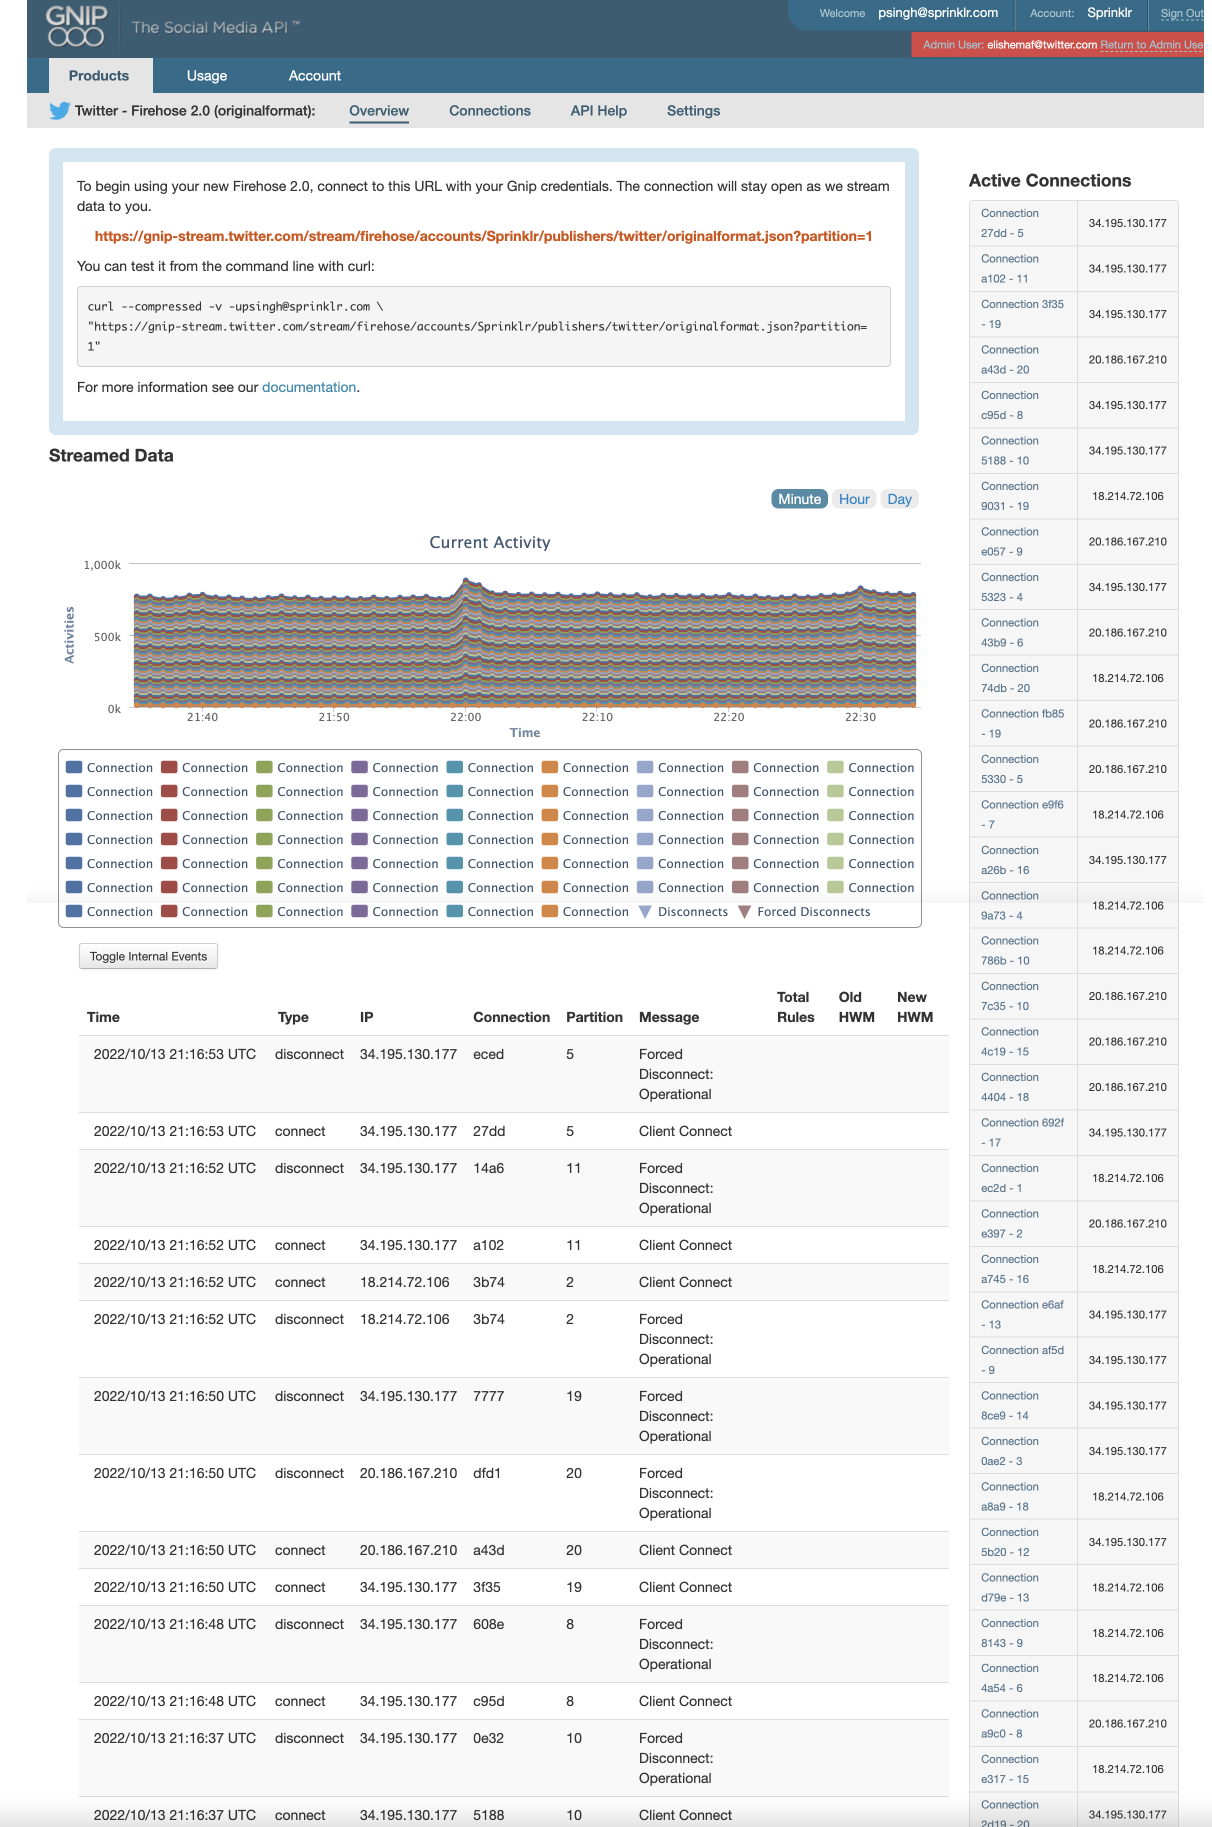The height and width of the screenshot is (1827, 1212).
Task: Click connection dfd1 in the events table
Action: click(x=487, y=1474)
